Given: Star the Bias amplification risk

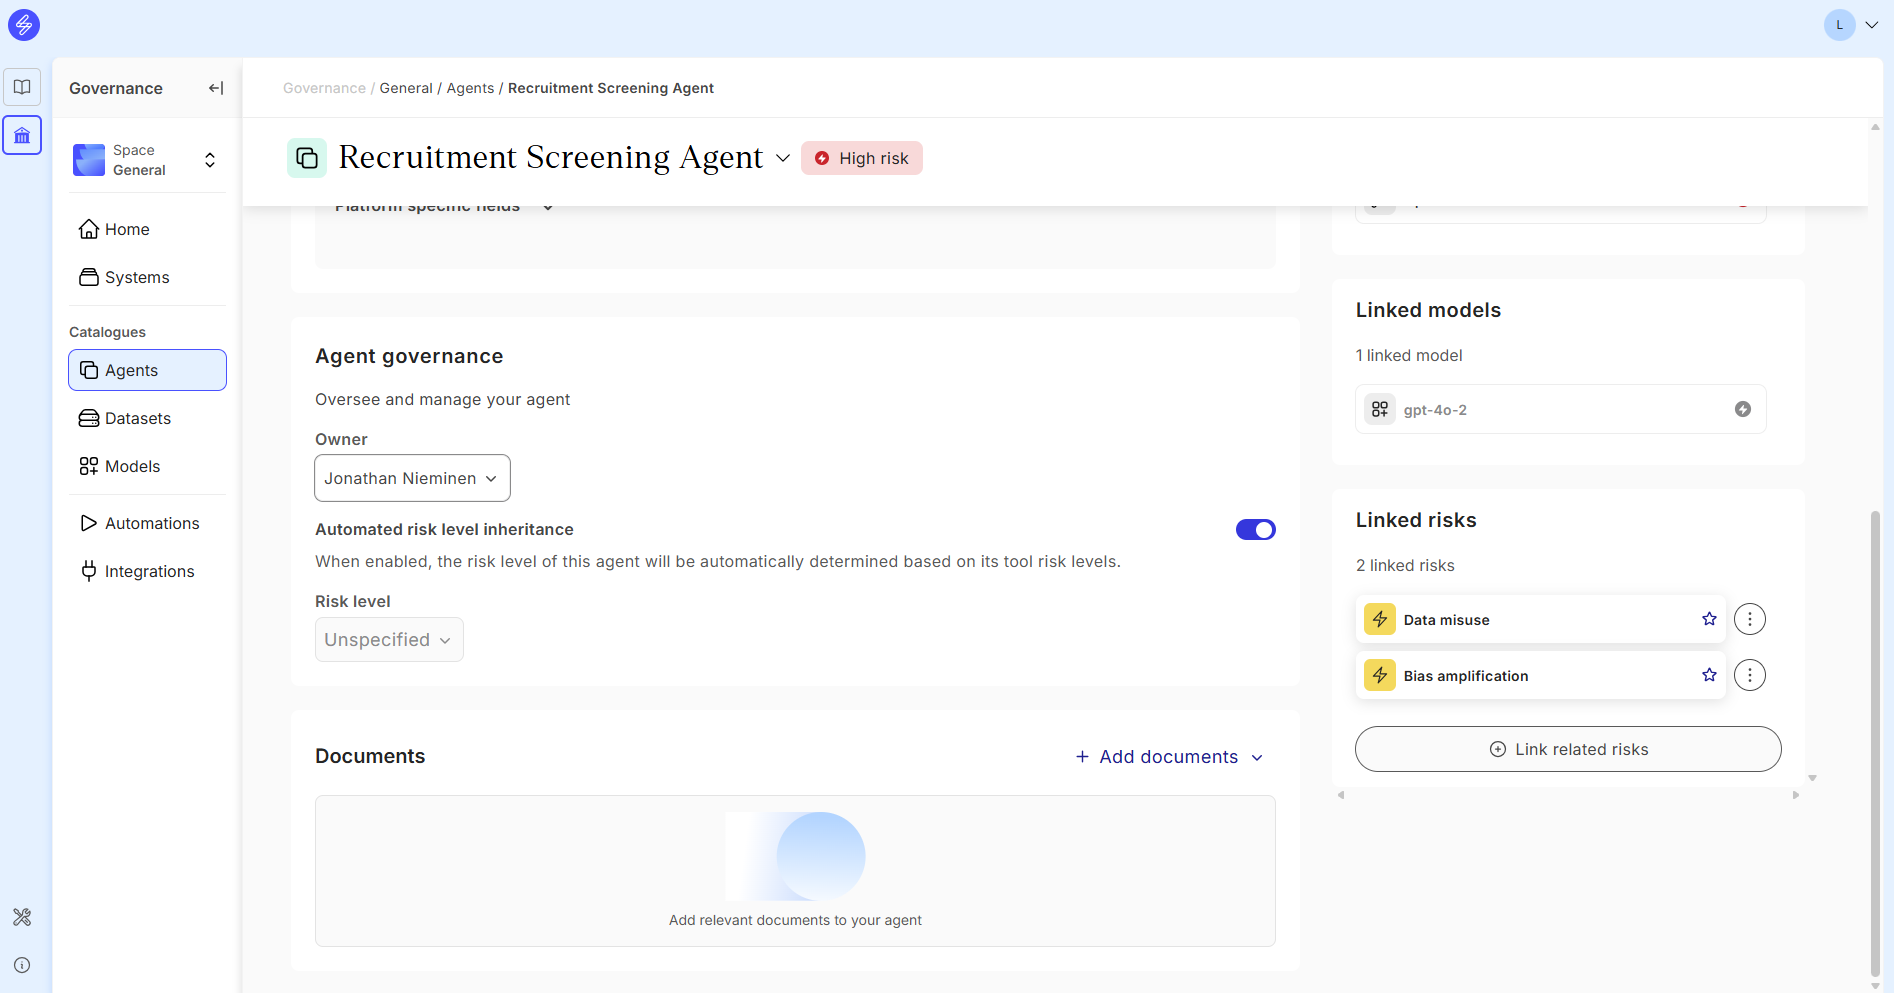Looking at the screenshot, I should click(x=1709, y=675).
